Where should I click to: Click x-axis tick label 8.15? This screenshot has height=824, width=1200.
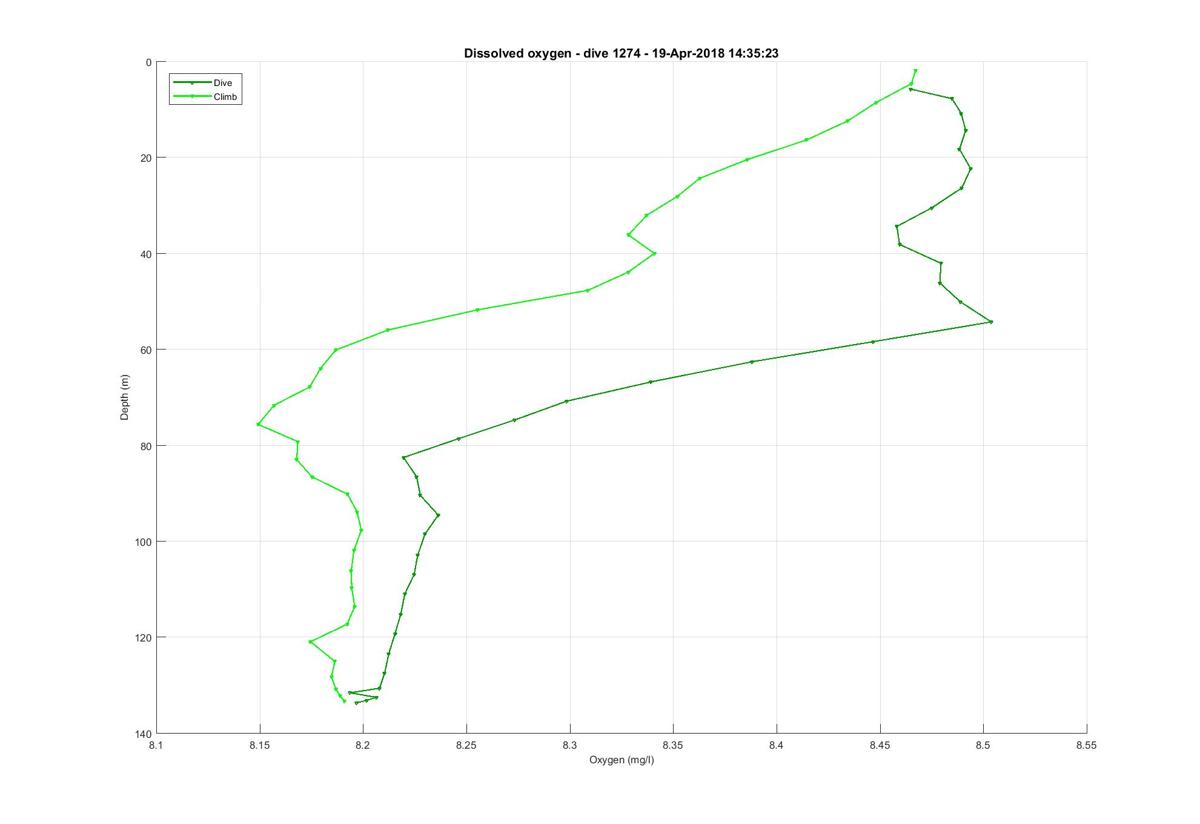coord(260,745)
